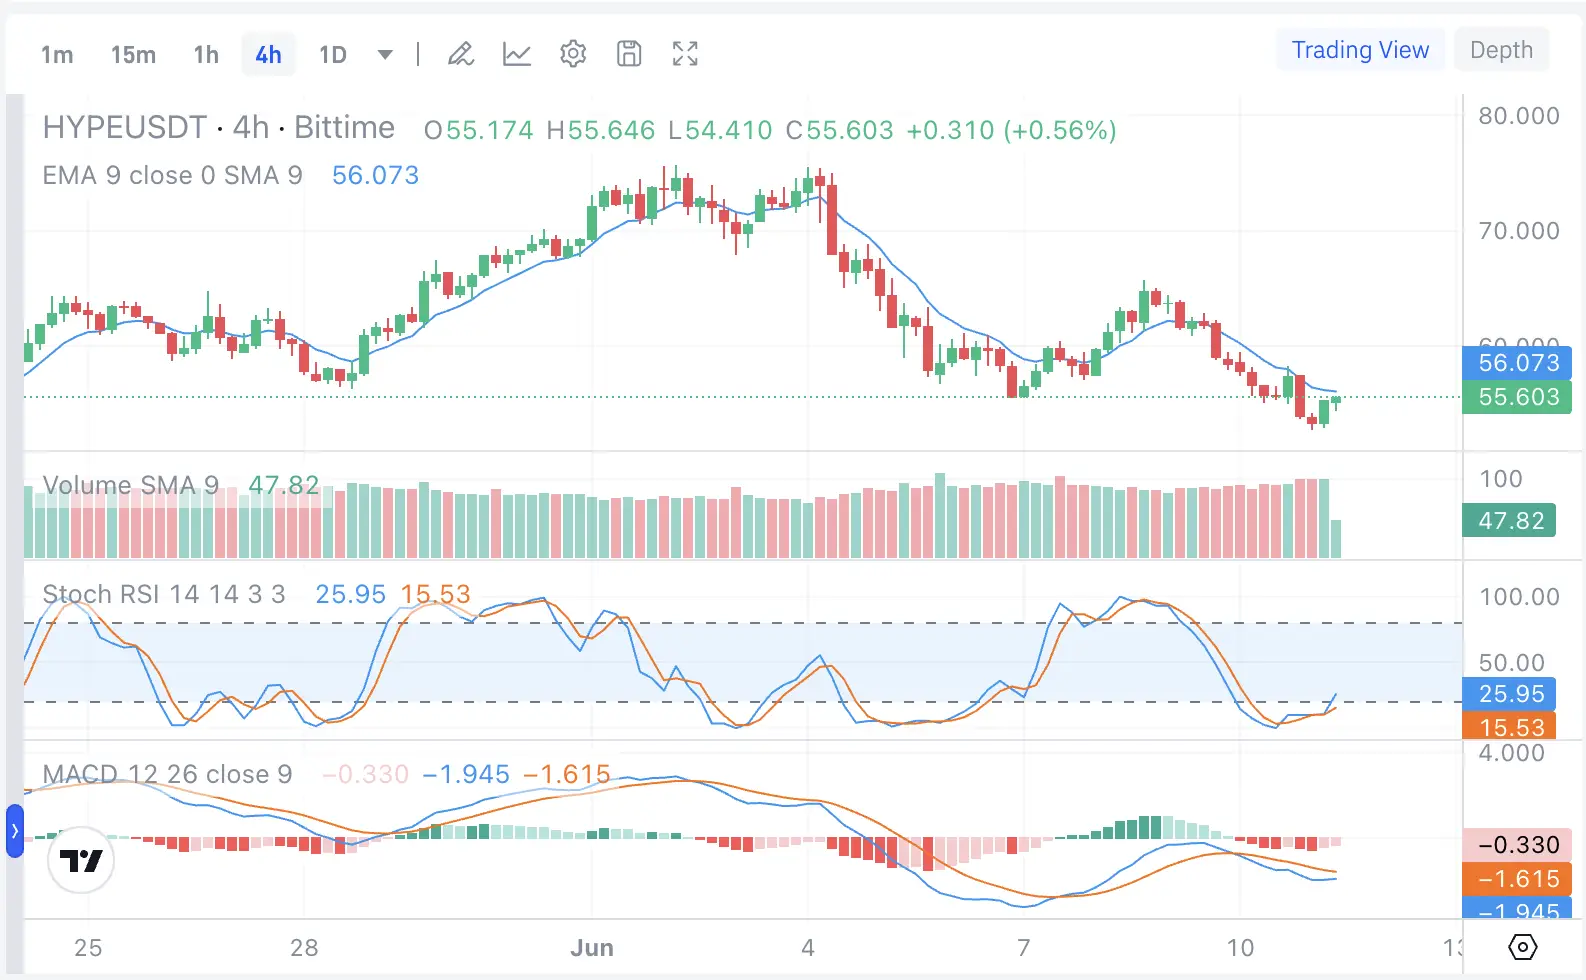1586x980 pixels.
Task: Click the Jun date on time axis
Action: 592,948
